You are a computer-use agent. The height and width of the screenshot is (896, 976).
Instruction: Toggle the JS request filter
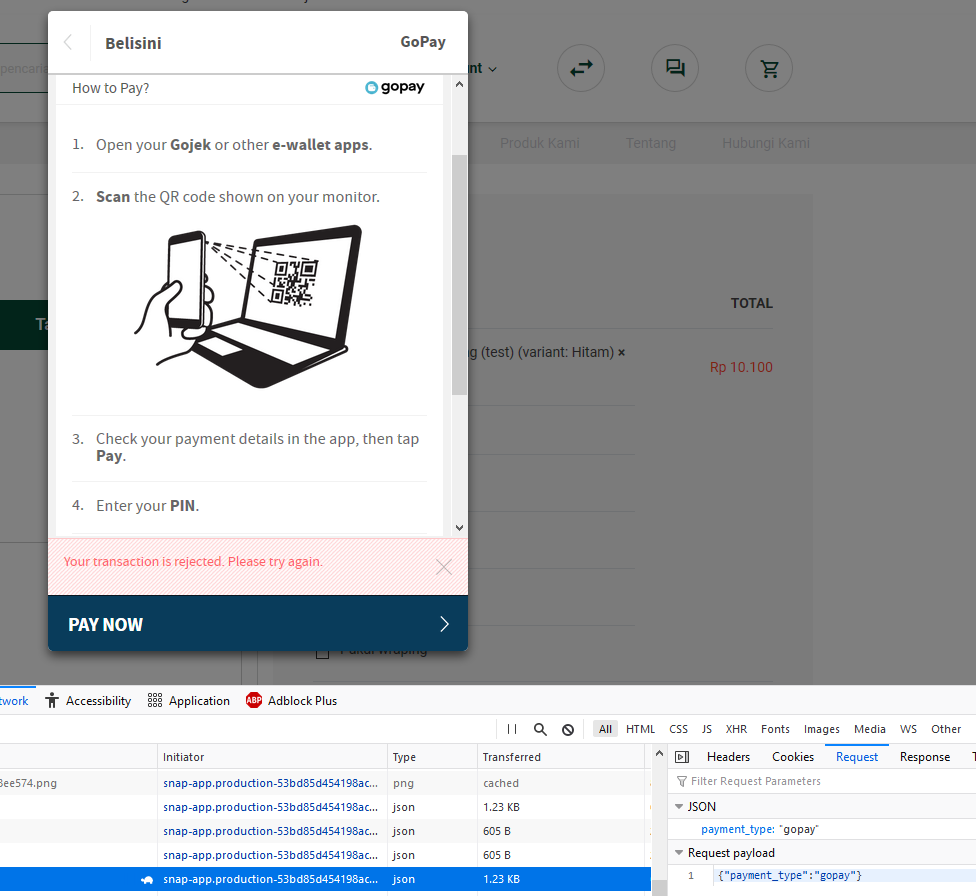coord(706,729)
